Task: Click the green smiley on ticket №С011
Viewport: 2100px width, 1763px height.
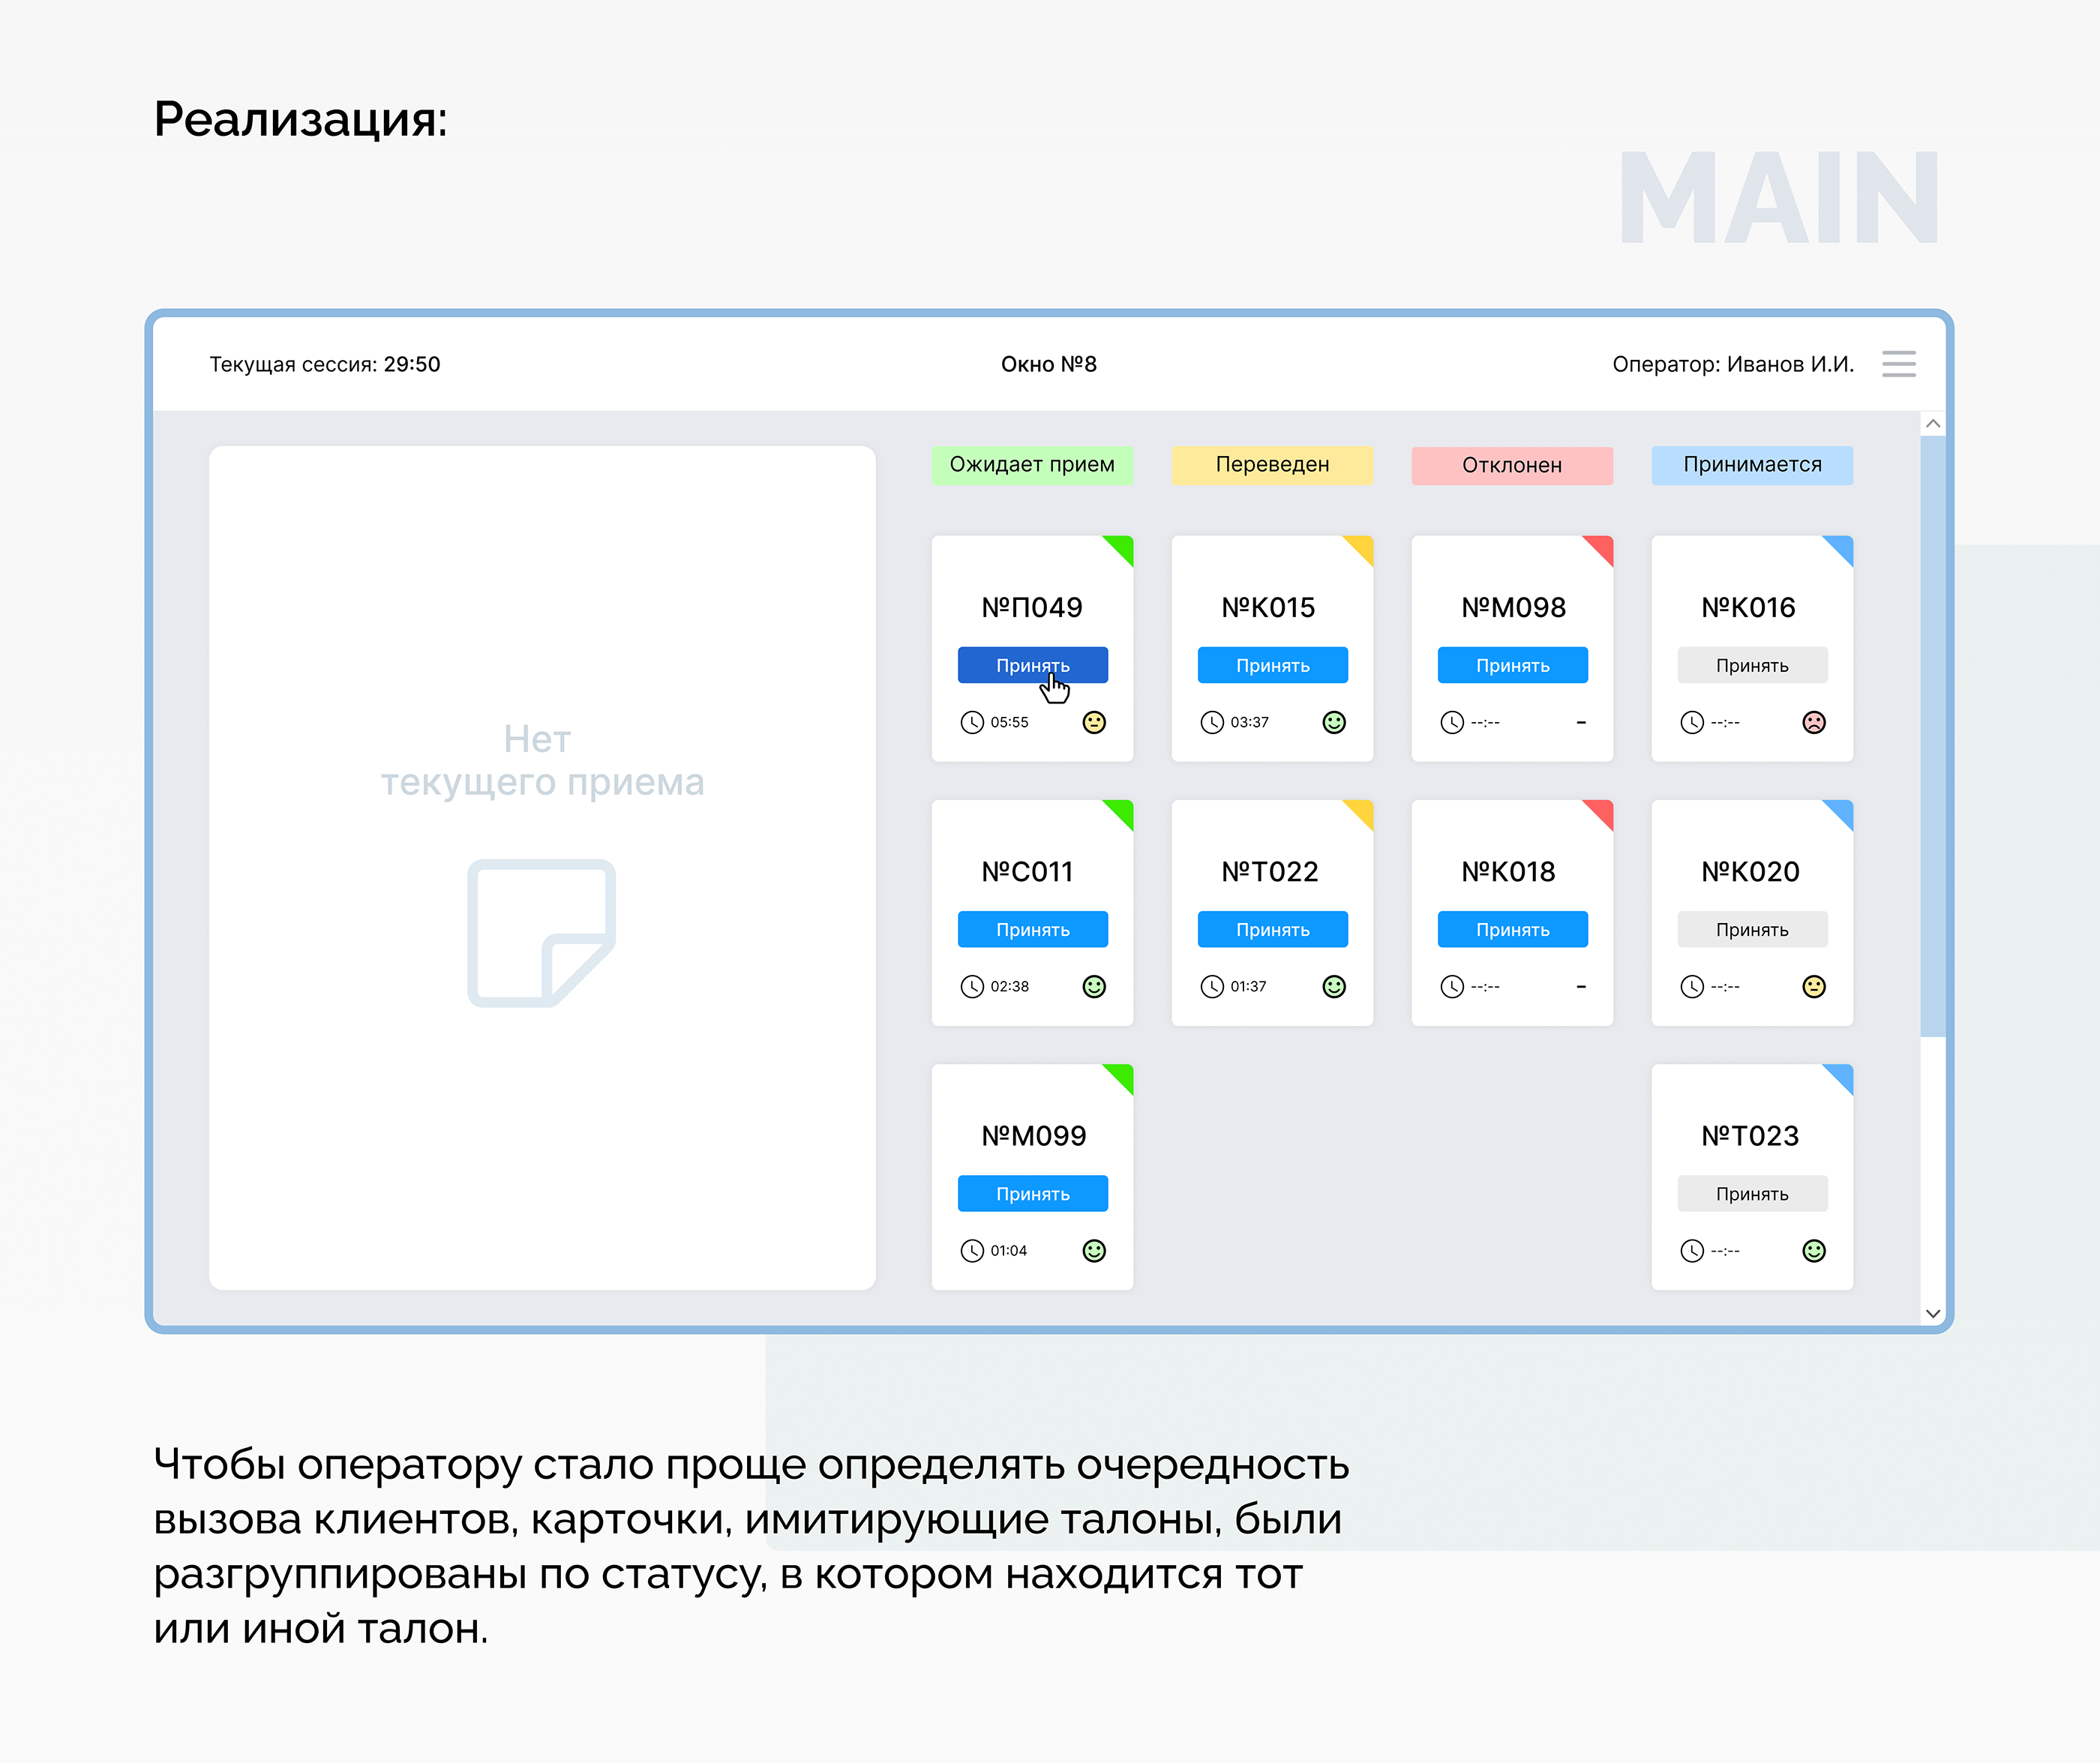Action: click(1094, 986)
